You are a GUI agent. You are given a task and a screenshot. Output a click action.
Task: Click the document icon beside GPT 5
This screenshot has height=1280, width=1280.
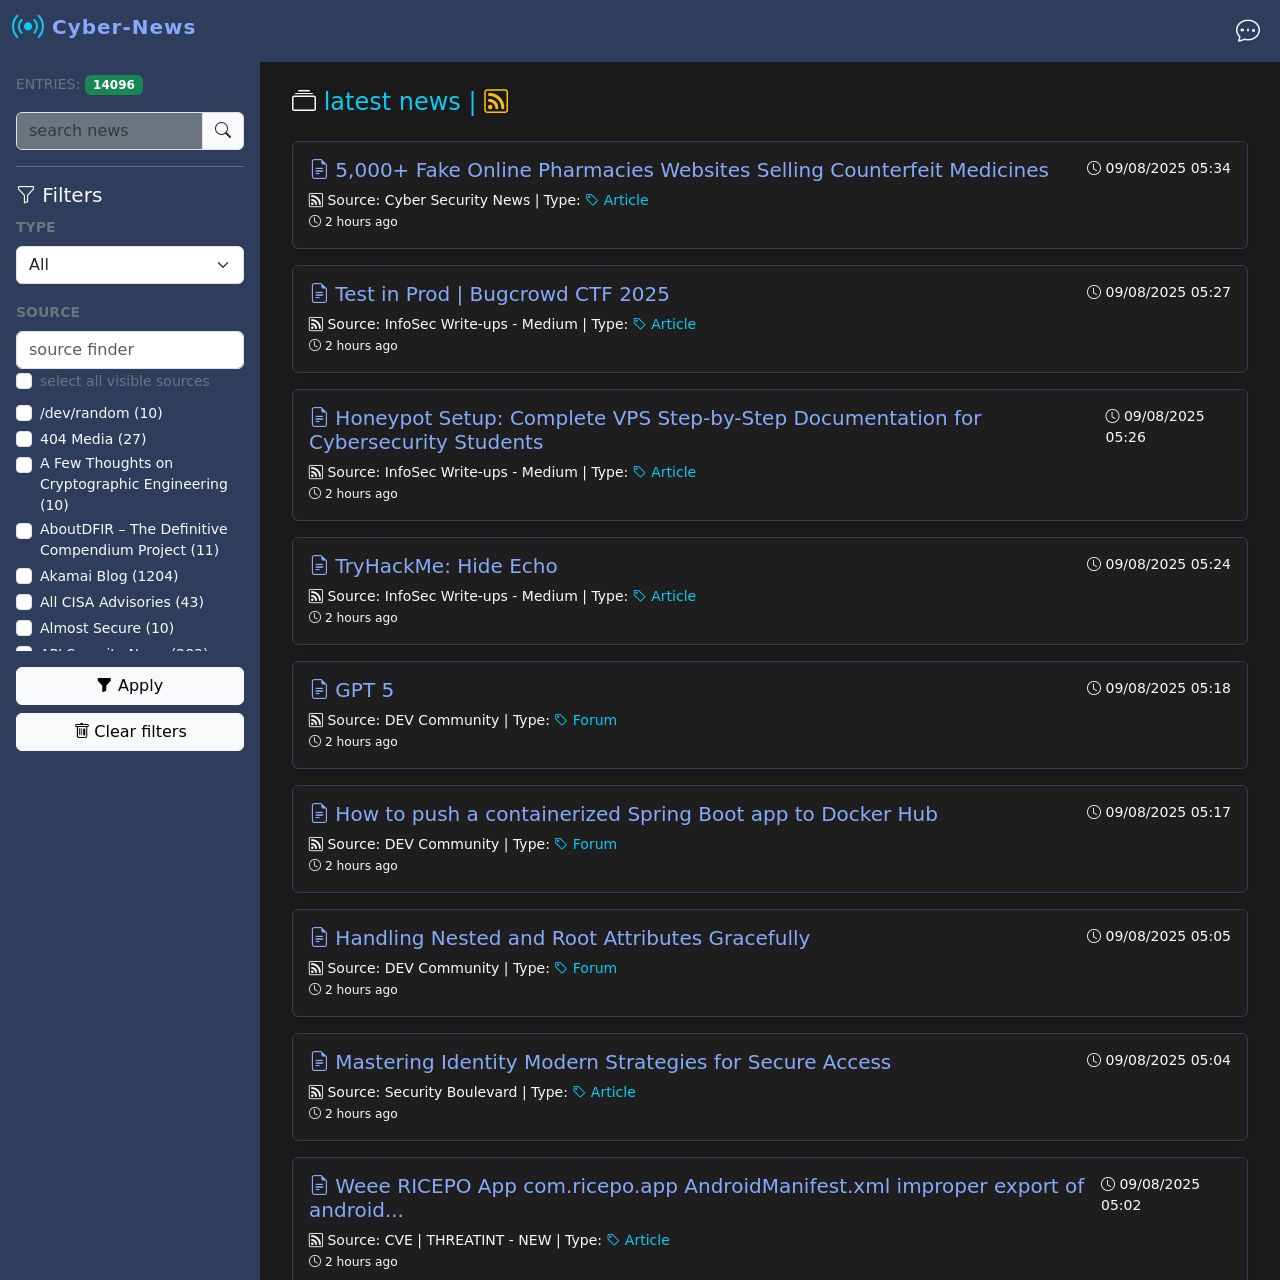pos(319,690)
